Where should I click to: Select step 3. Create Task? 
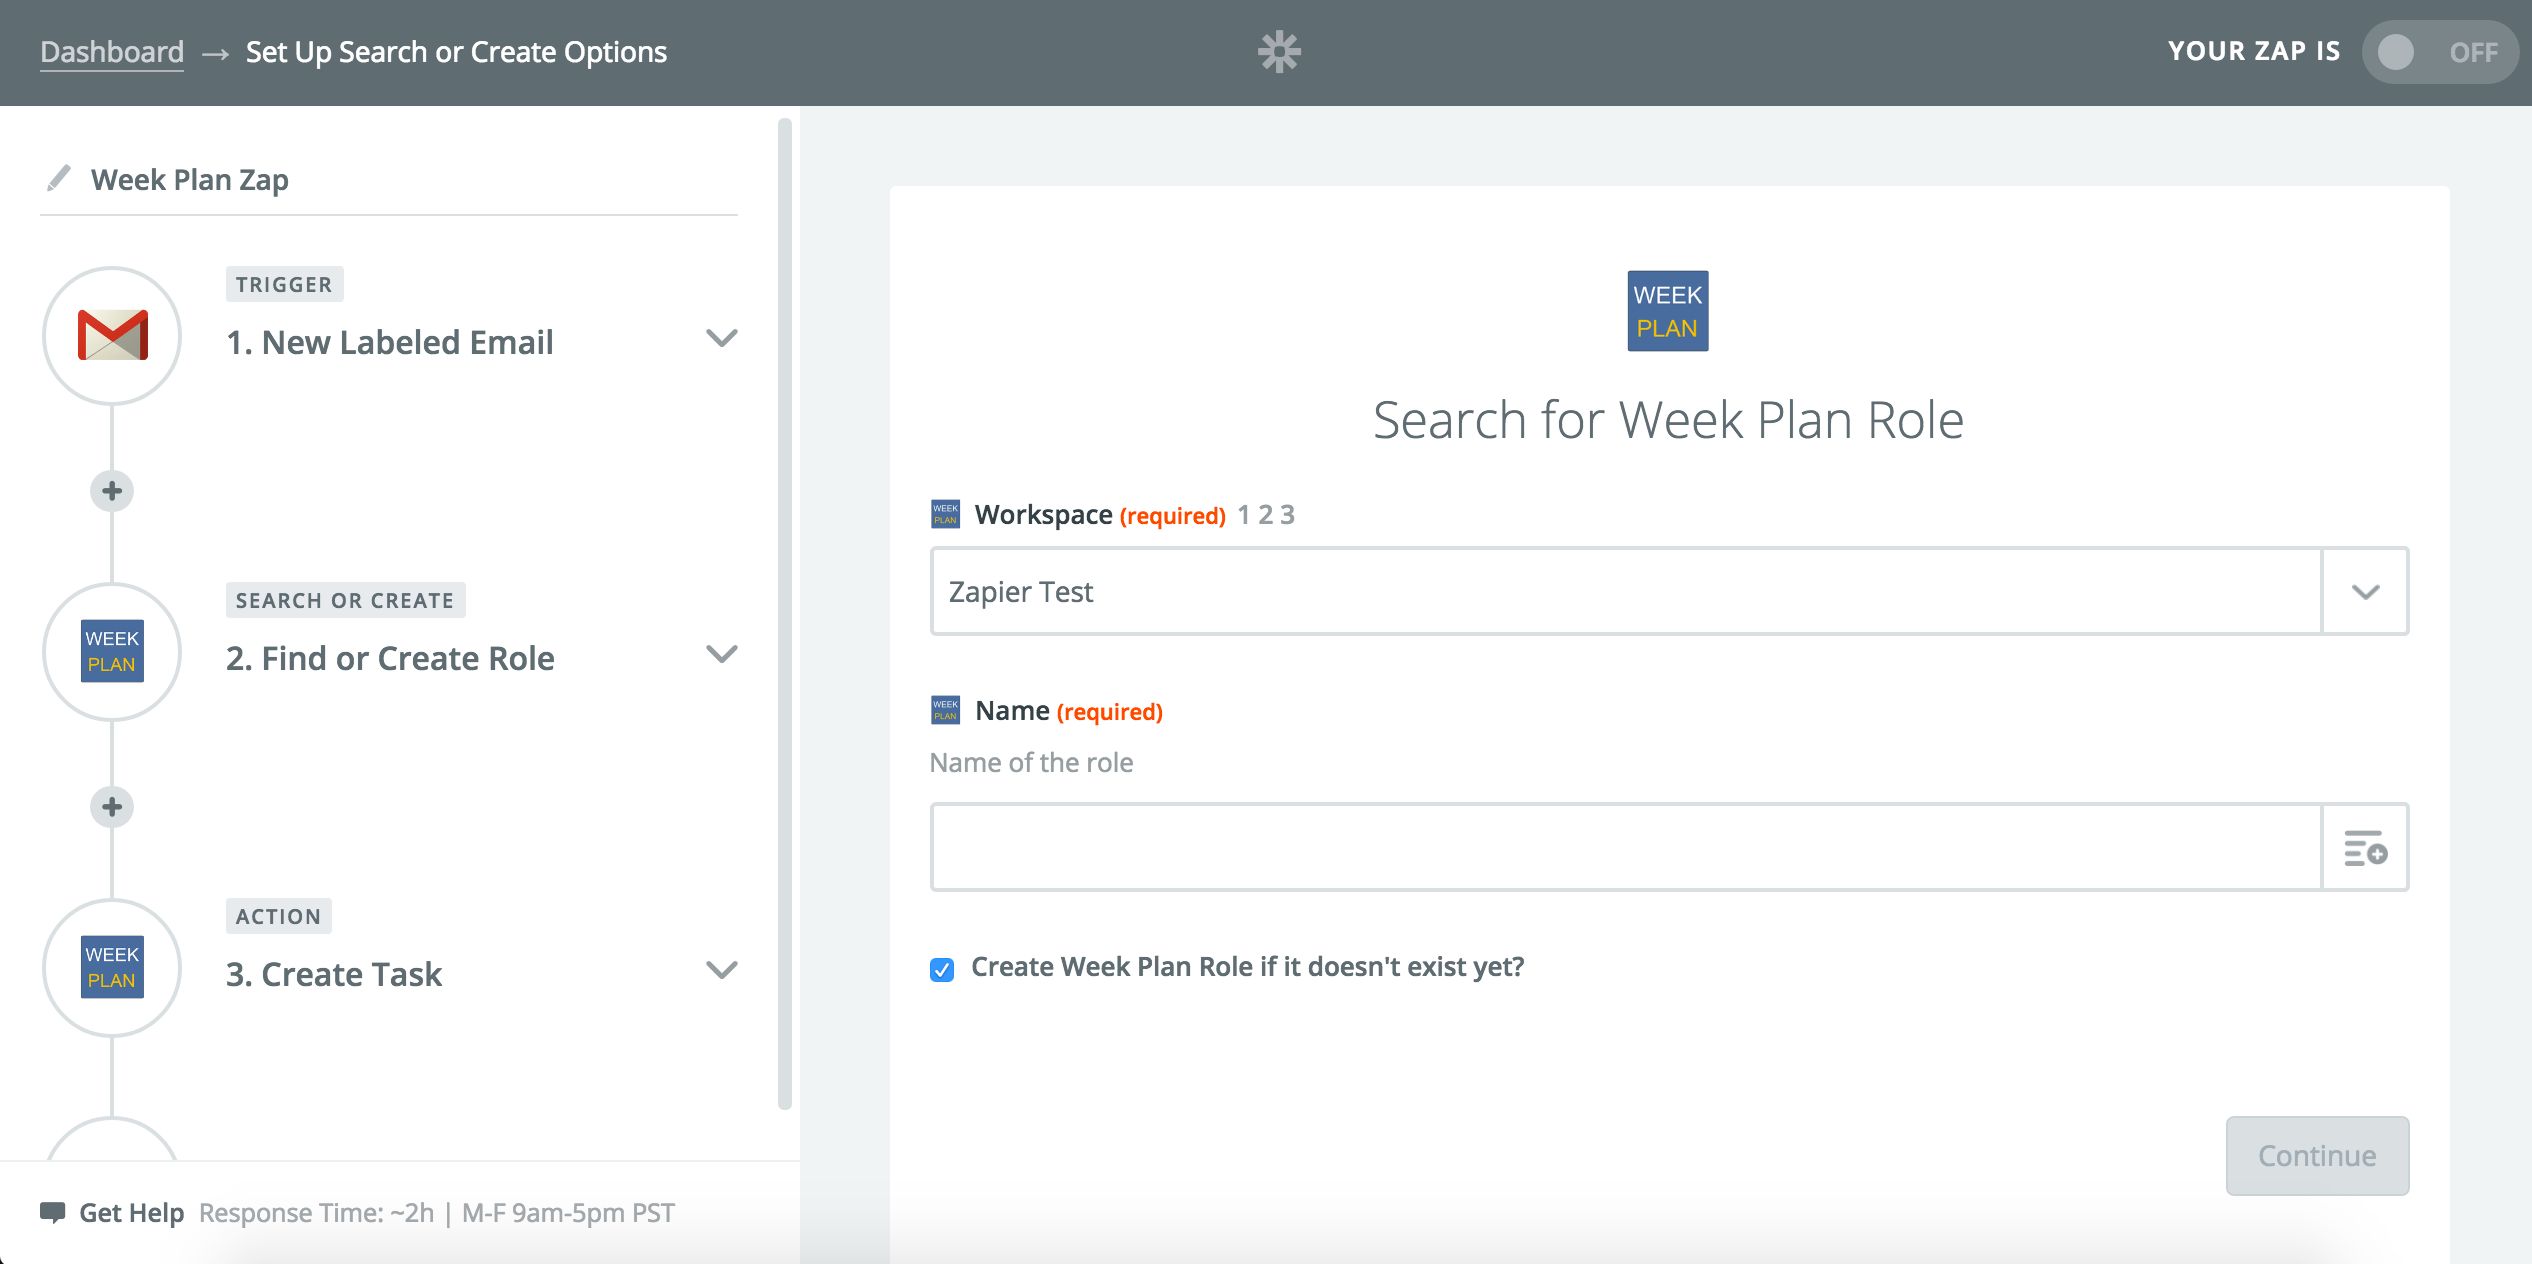click(x=334, y=974)
